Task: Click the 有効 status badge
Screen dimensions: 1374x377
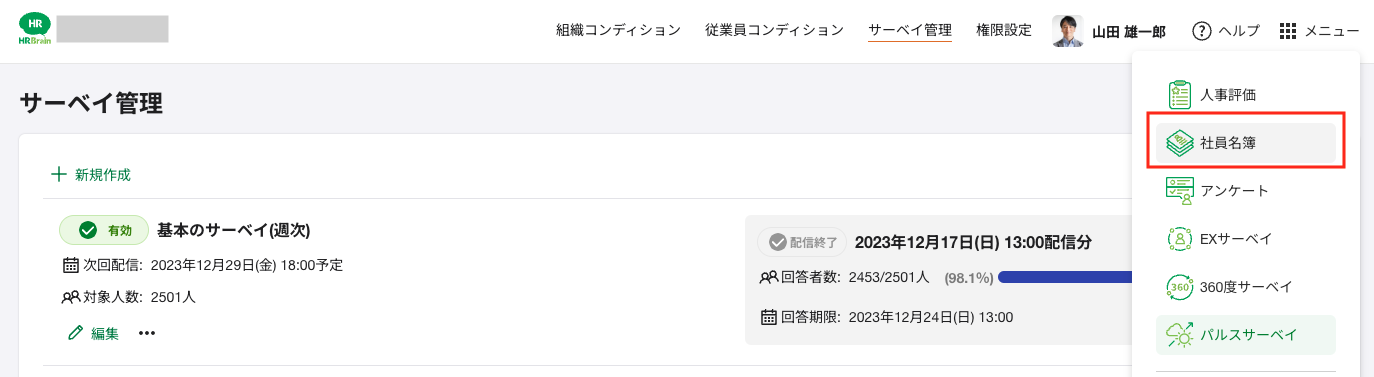Action: tap(104, 230)
